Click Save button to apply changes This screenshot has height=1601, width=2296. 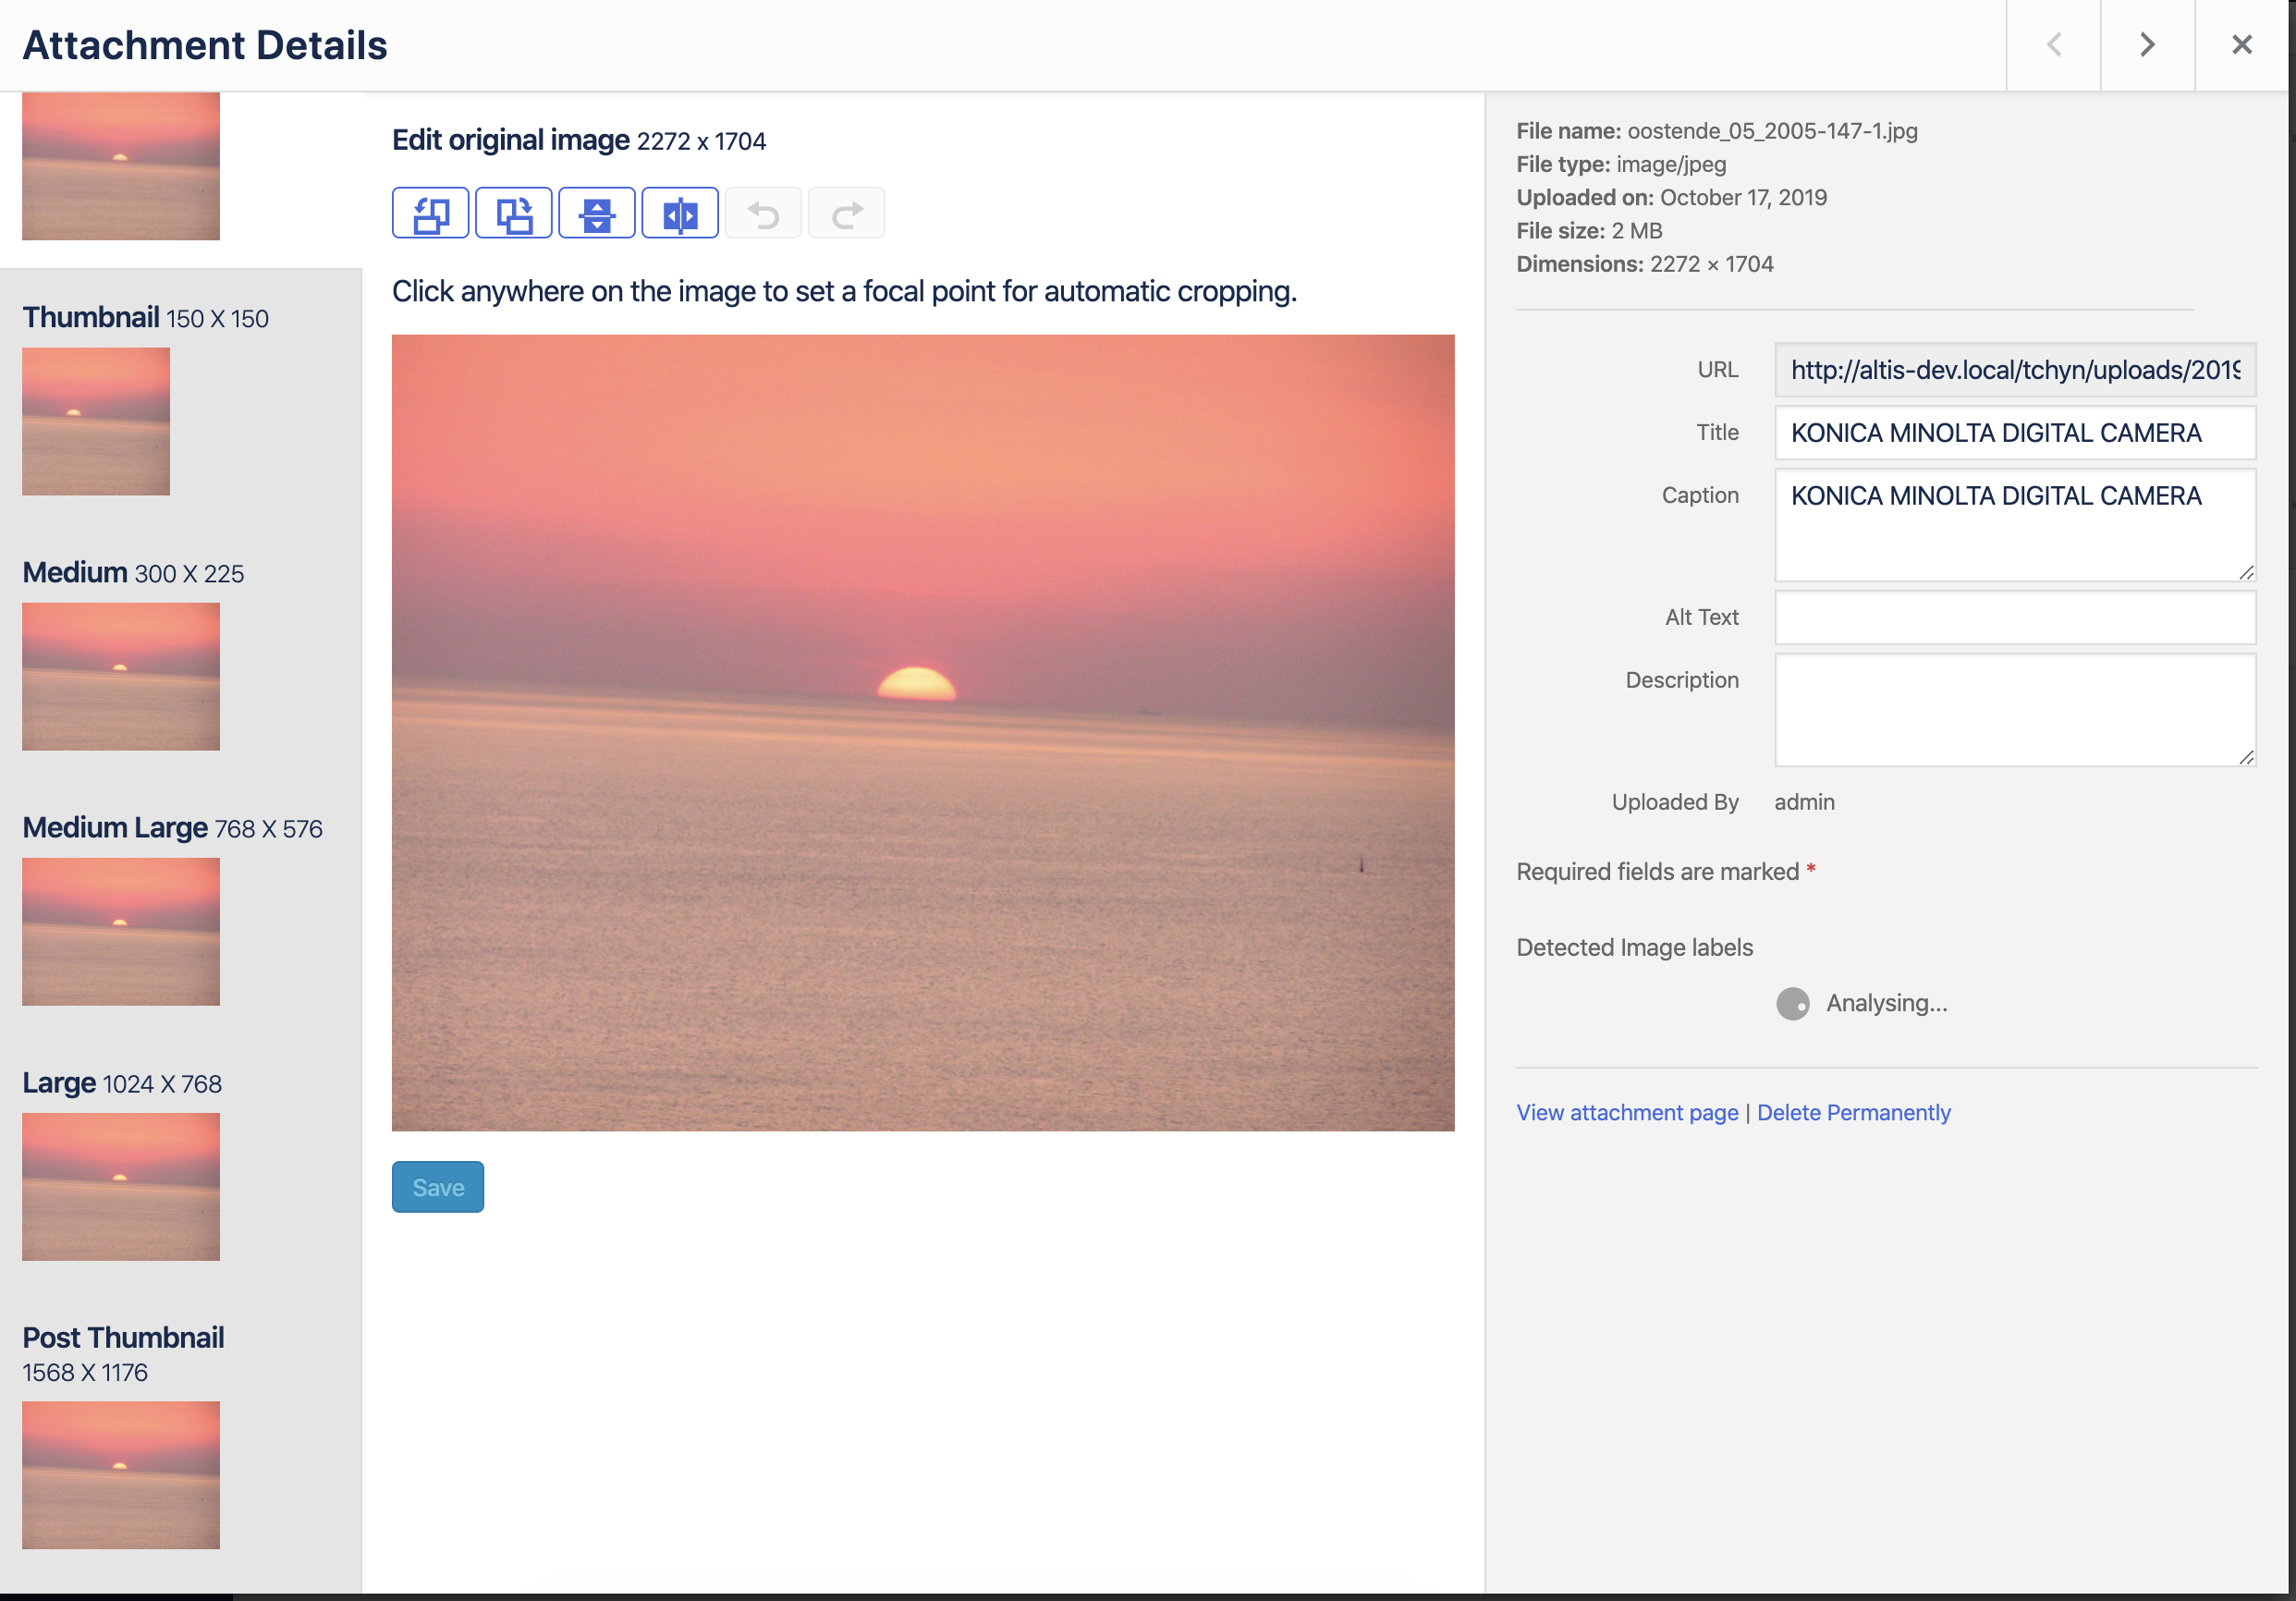click(438, 1186)
